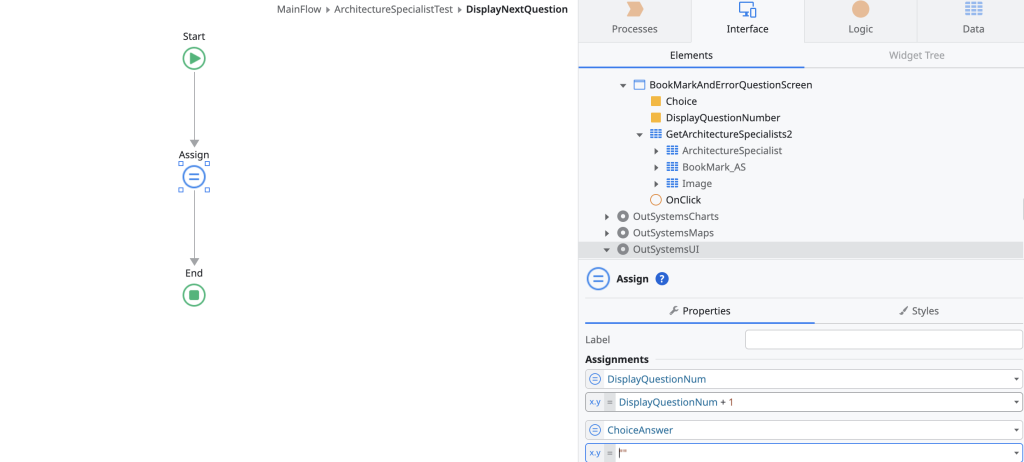Open the Widget Tree view

tap(916, 56)
